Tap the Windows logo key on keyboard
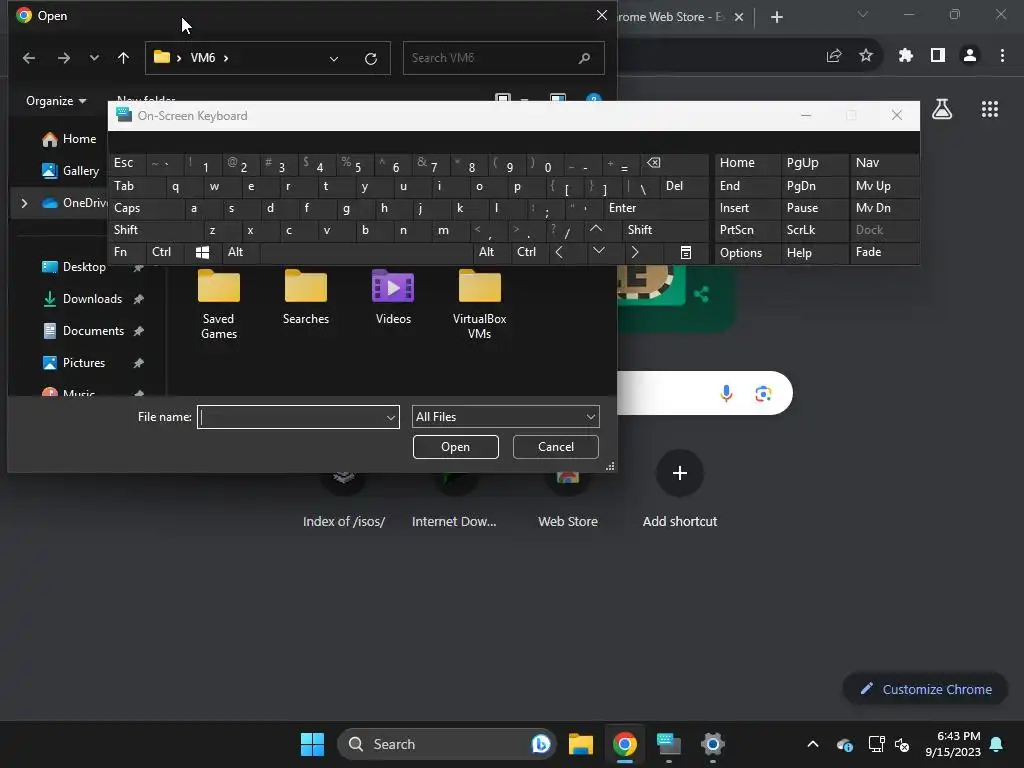This screenshot has height=768, width=1024. 202,253
